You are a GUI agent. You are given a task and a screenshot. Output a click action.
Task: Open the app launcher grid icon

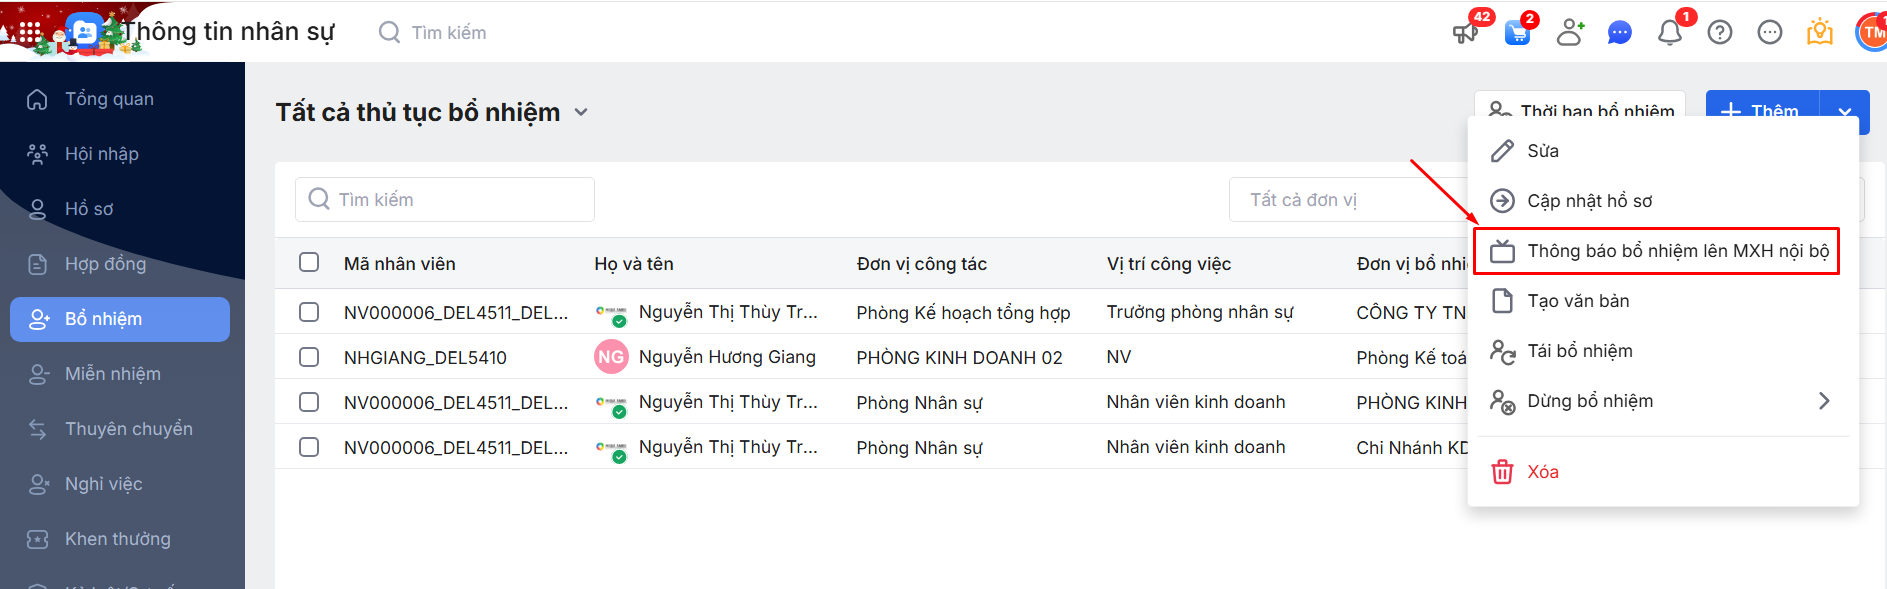click(30, 32)
